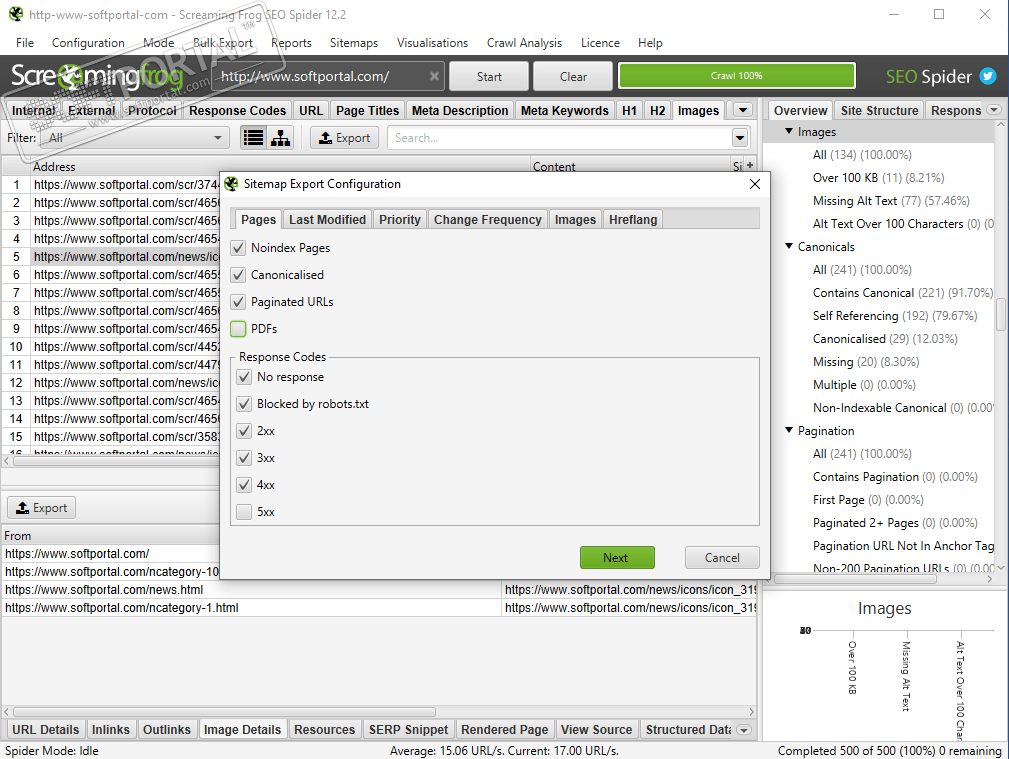Open the Rendered Page bottom tab
1009x759 pixels.
[x=504, y=729]
